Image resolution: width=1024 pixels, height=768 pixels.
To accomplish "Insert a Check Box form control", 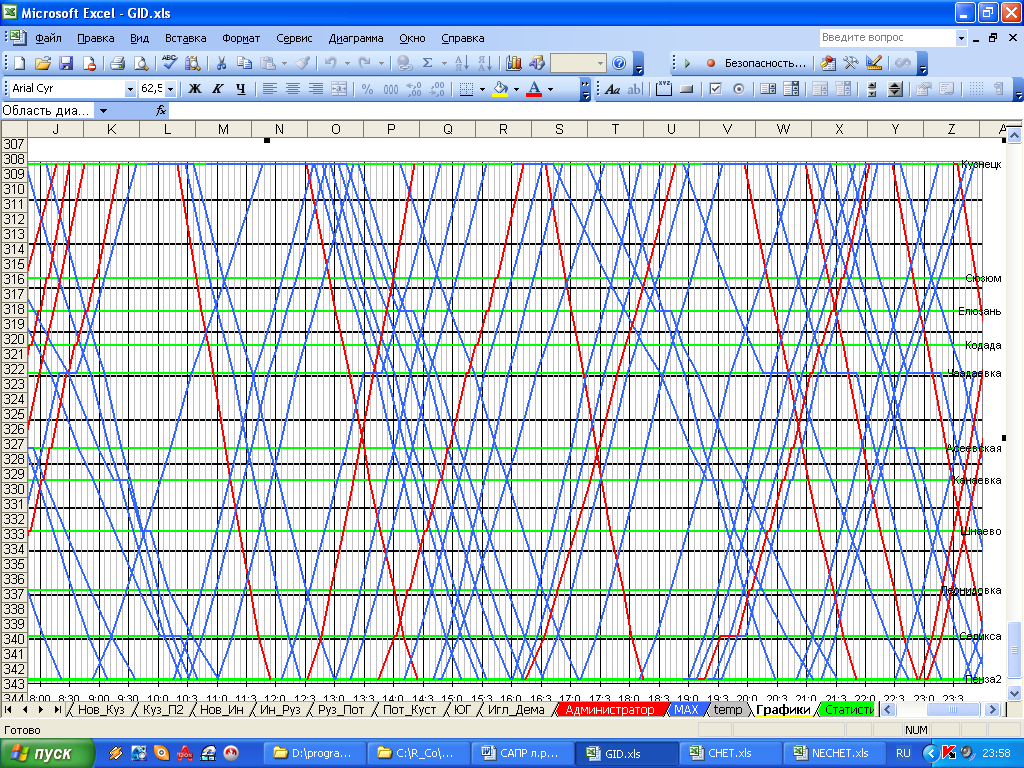I will click(x=715, y=89).
